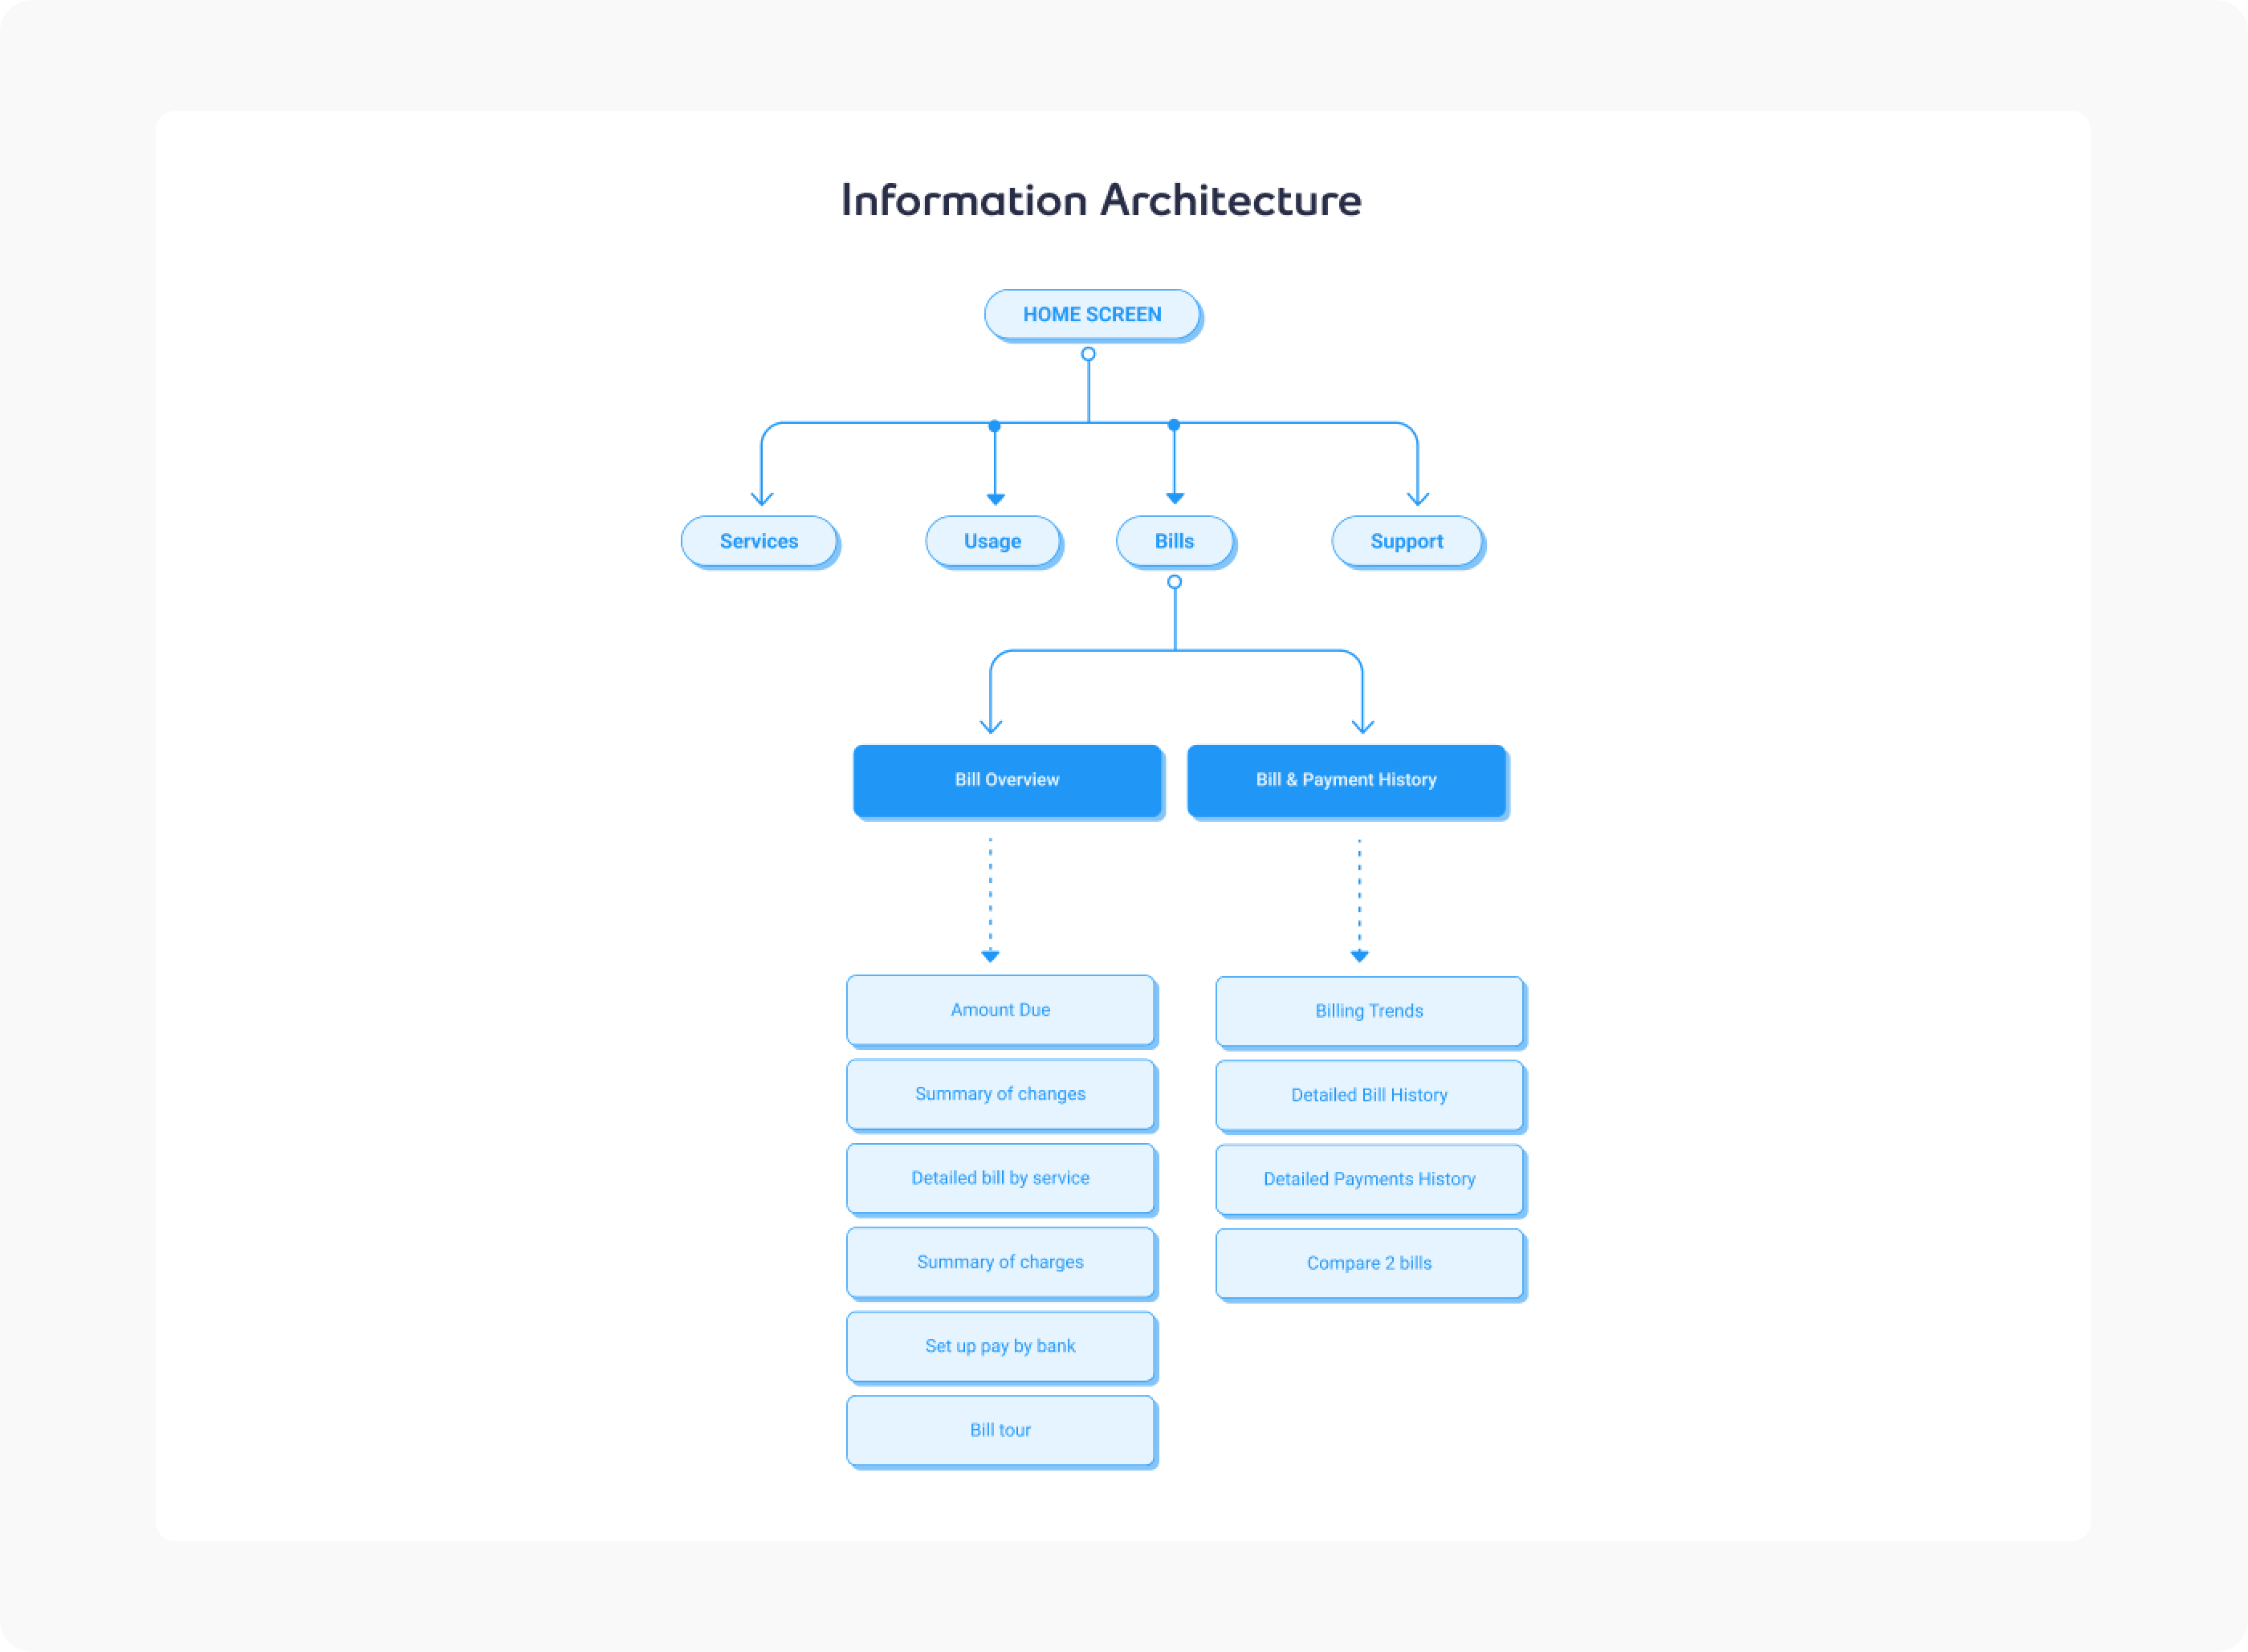Click the hollow connector circle below Bills
The height and width of the screenshot is (1652, 2248).
coord(1174,582)
